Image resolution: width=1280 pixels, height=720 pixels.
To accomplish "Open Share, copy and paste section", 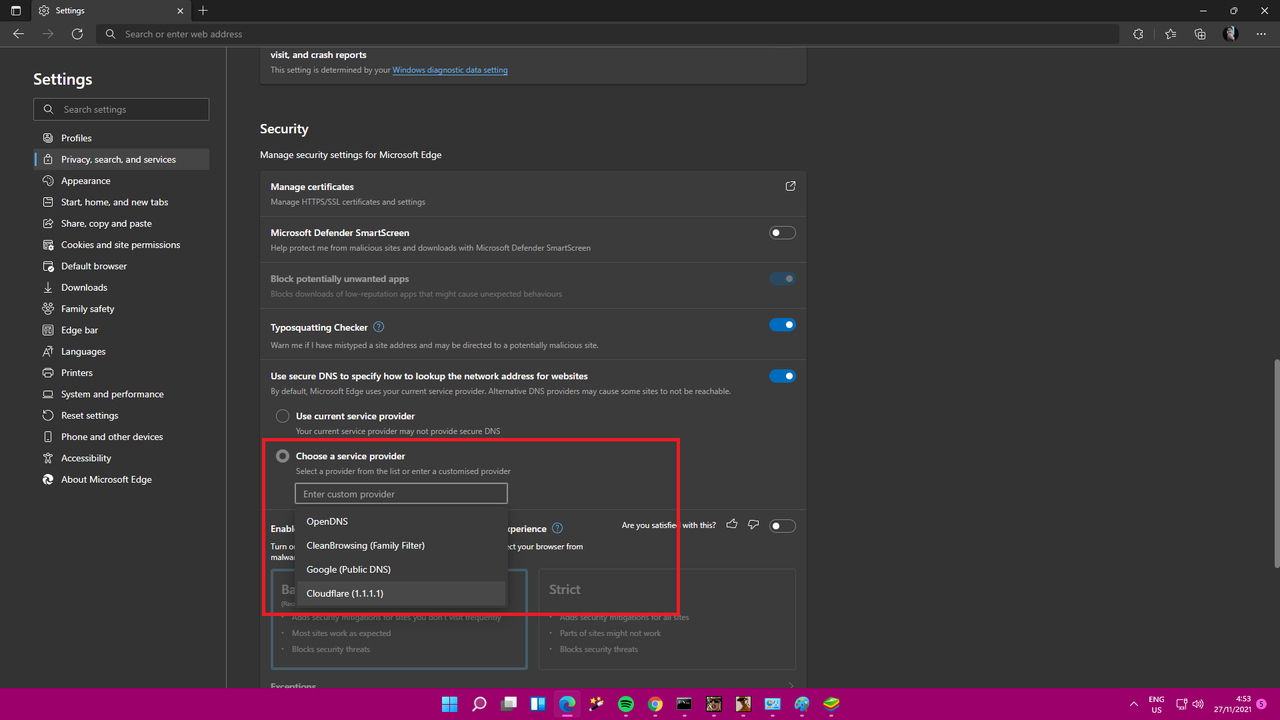I will point(121,223).
